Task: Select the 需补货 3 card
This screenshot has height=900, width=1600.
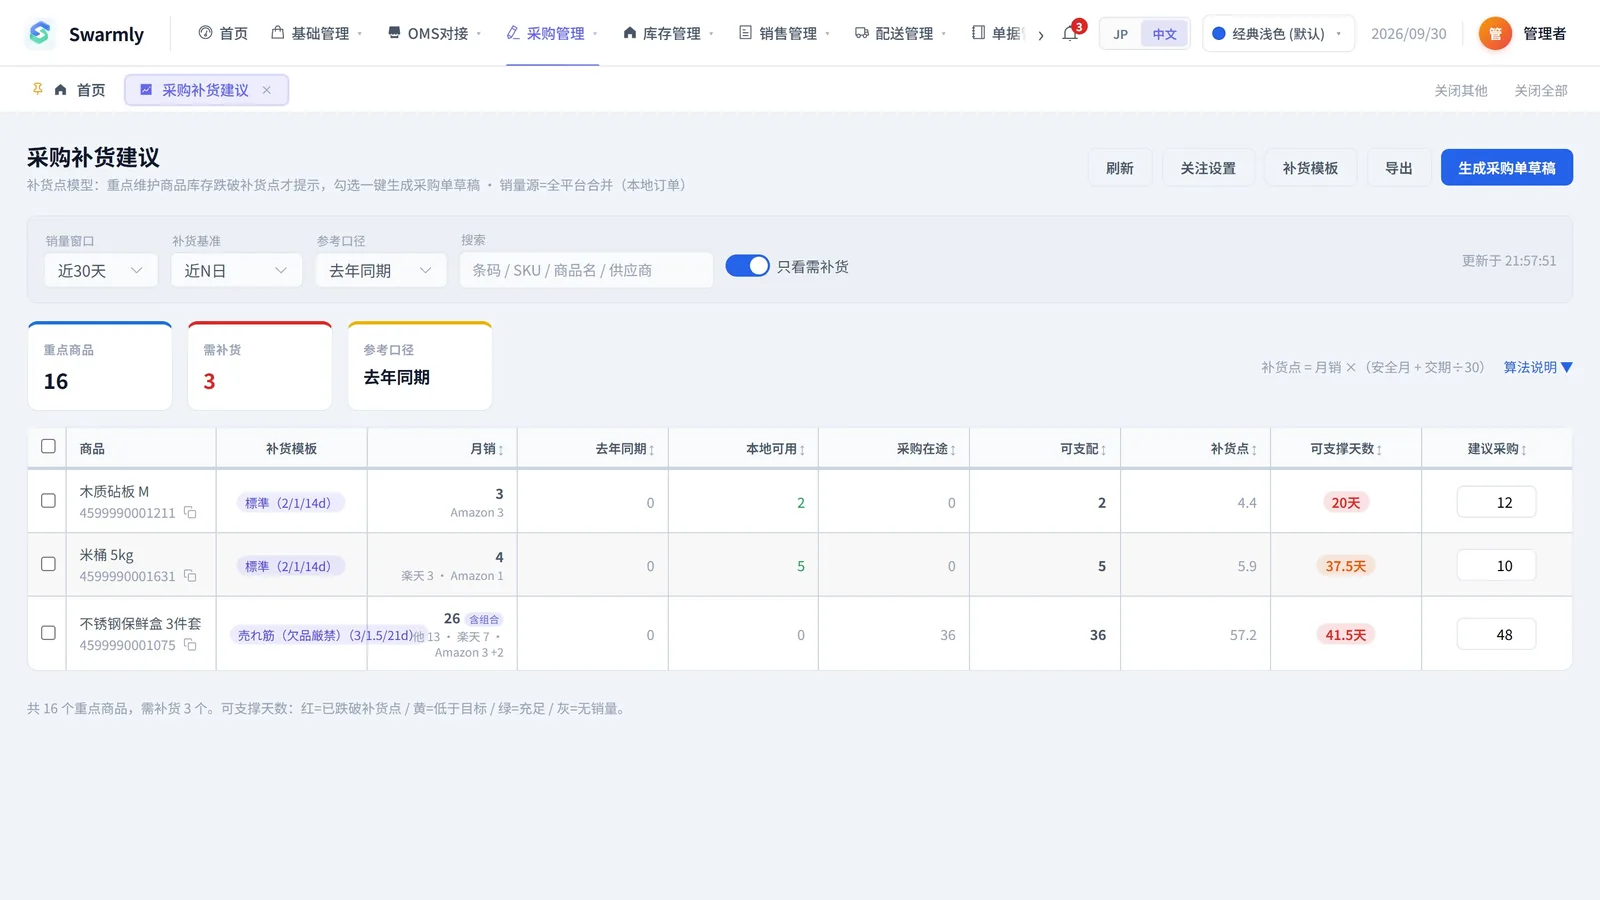Action: (x=260, y=366)
